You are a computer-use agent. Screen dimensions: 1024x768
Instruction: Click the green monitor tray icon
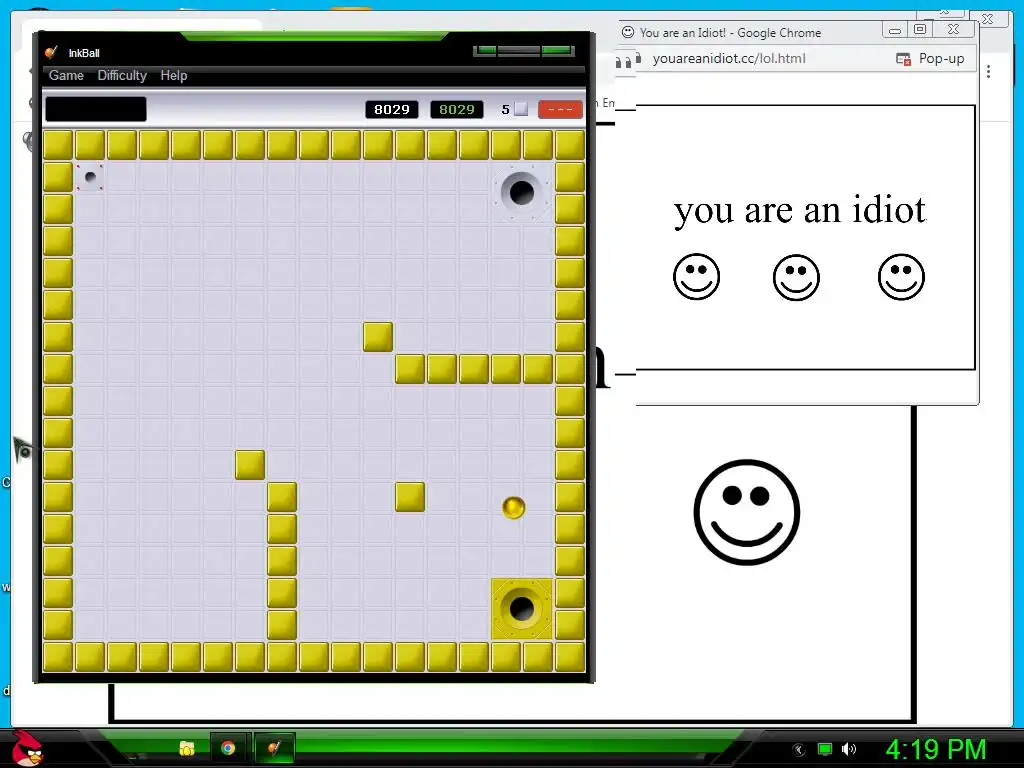825,749
